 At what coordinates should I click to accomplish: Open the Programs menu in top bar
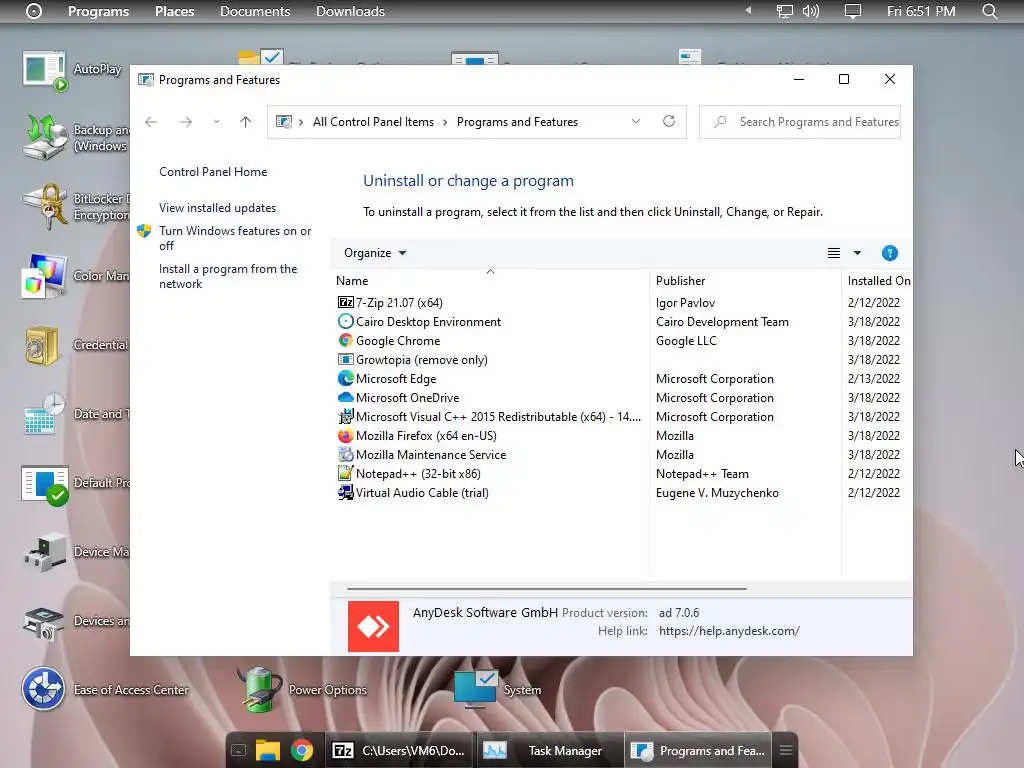pyautogui.click(x=99, y=11)
